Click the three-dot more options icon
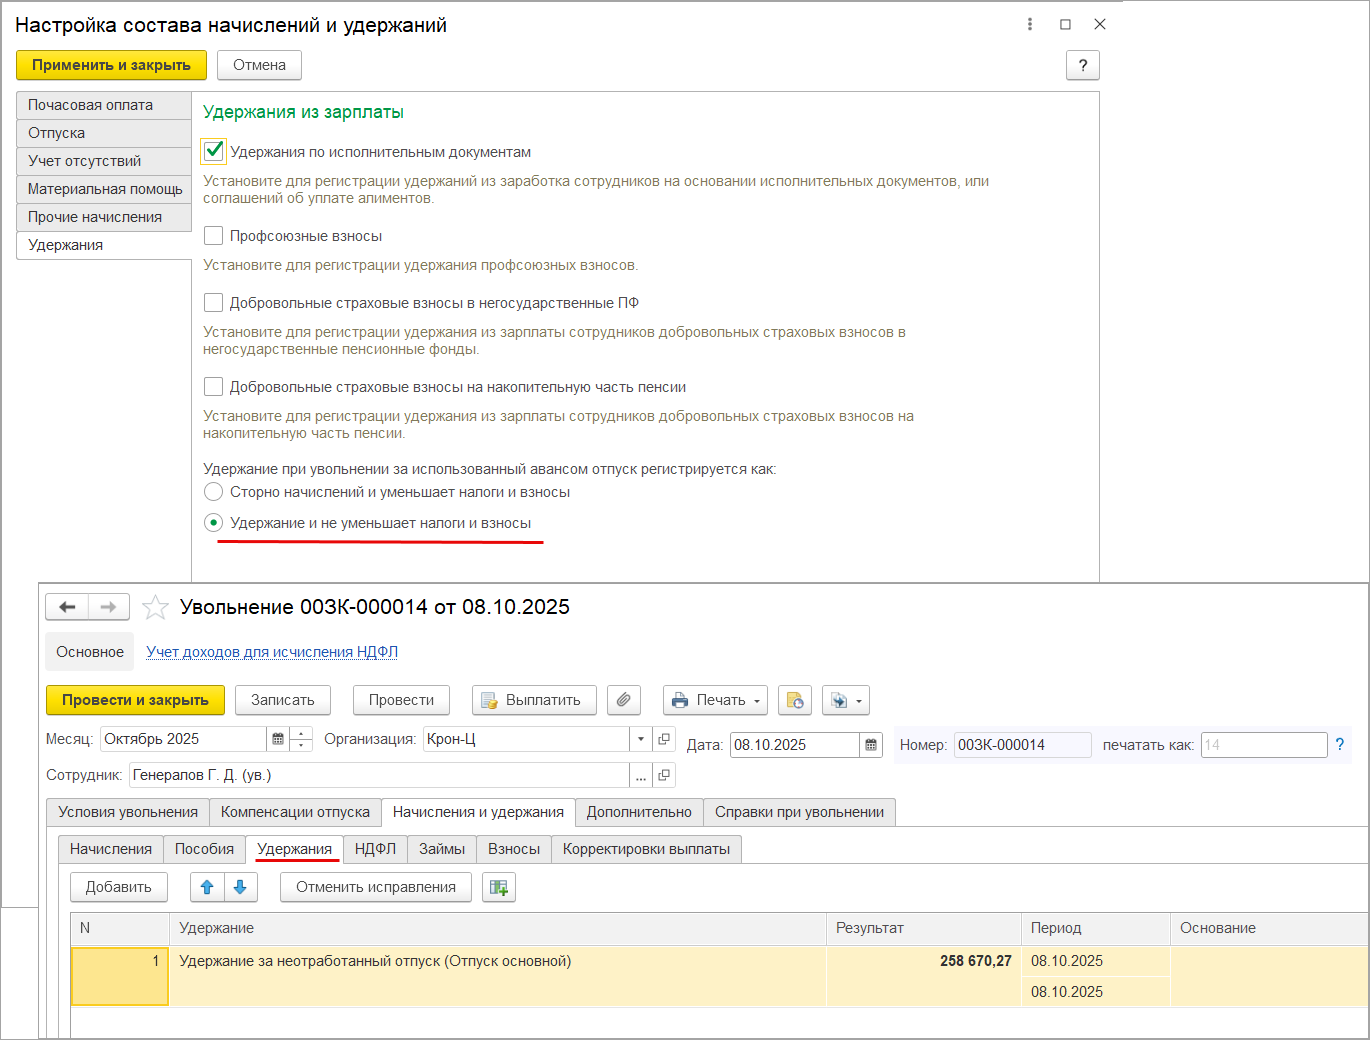 click(1030, 24)
